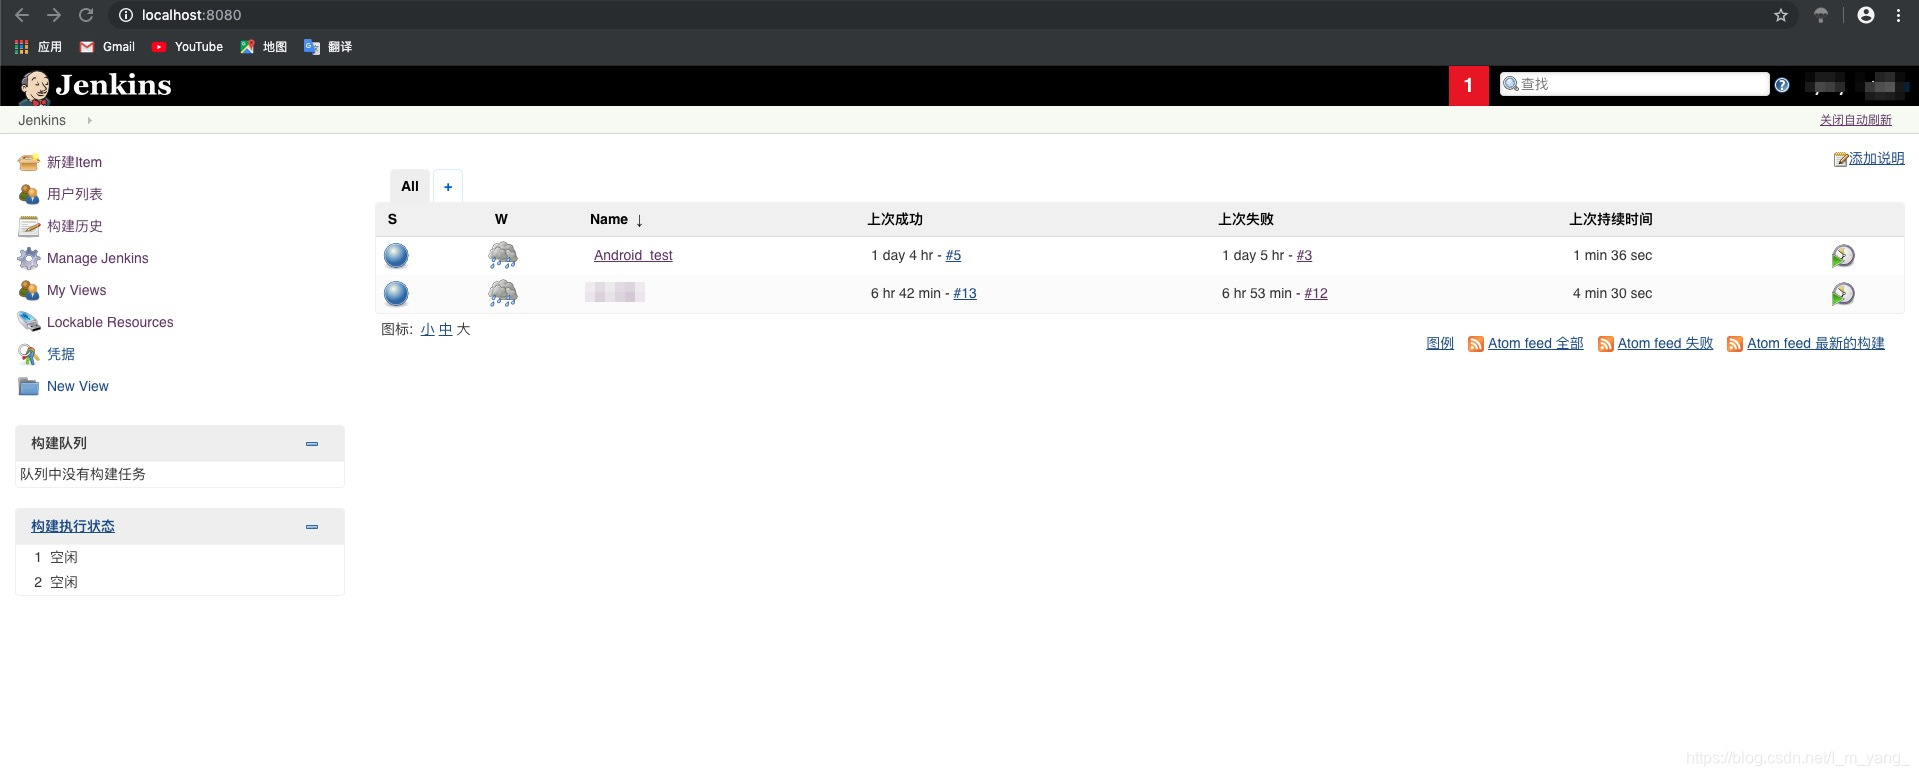Viewport: 1919px width, 776px height.
Task: Click the 凭据 credentials icon
Action: coord(29,354)
